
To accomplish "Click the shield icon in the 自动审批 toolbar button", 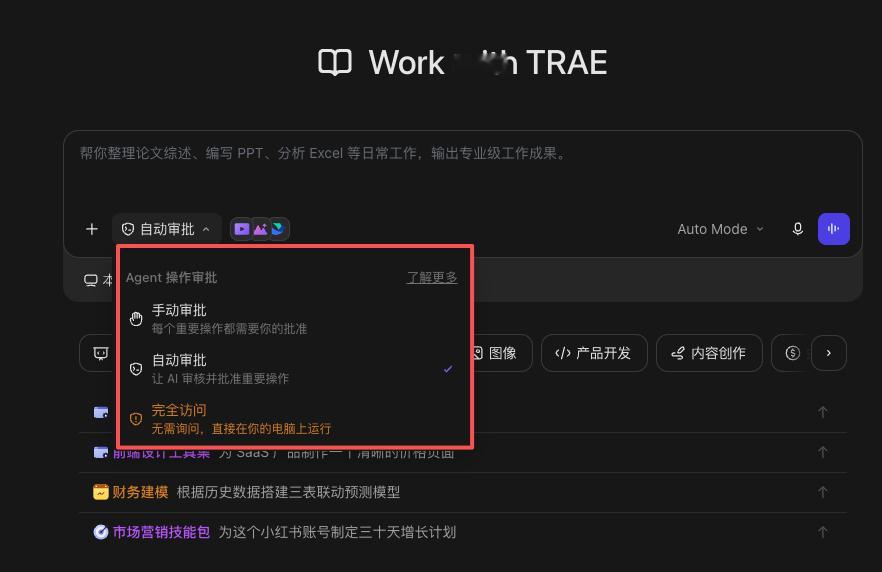I will click(128, 229).
